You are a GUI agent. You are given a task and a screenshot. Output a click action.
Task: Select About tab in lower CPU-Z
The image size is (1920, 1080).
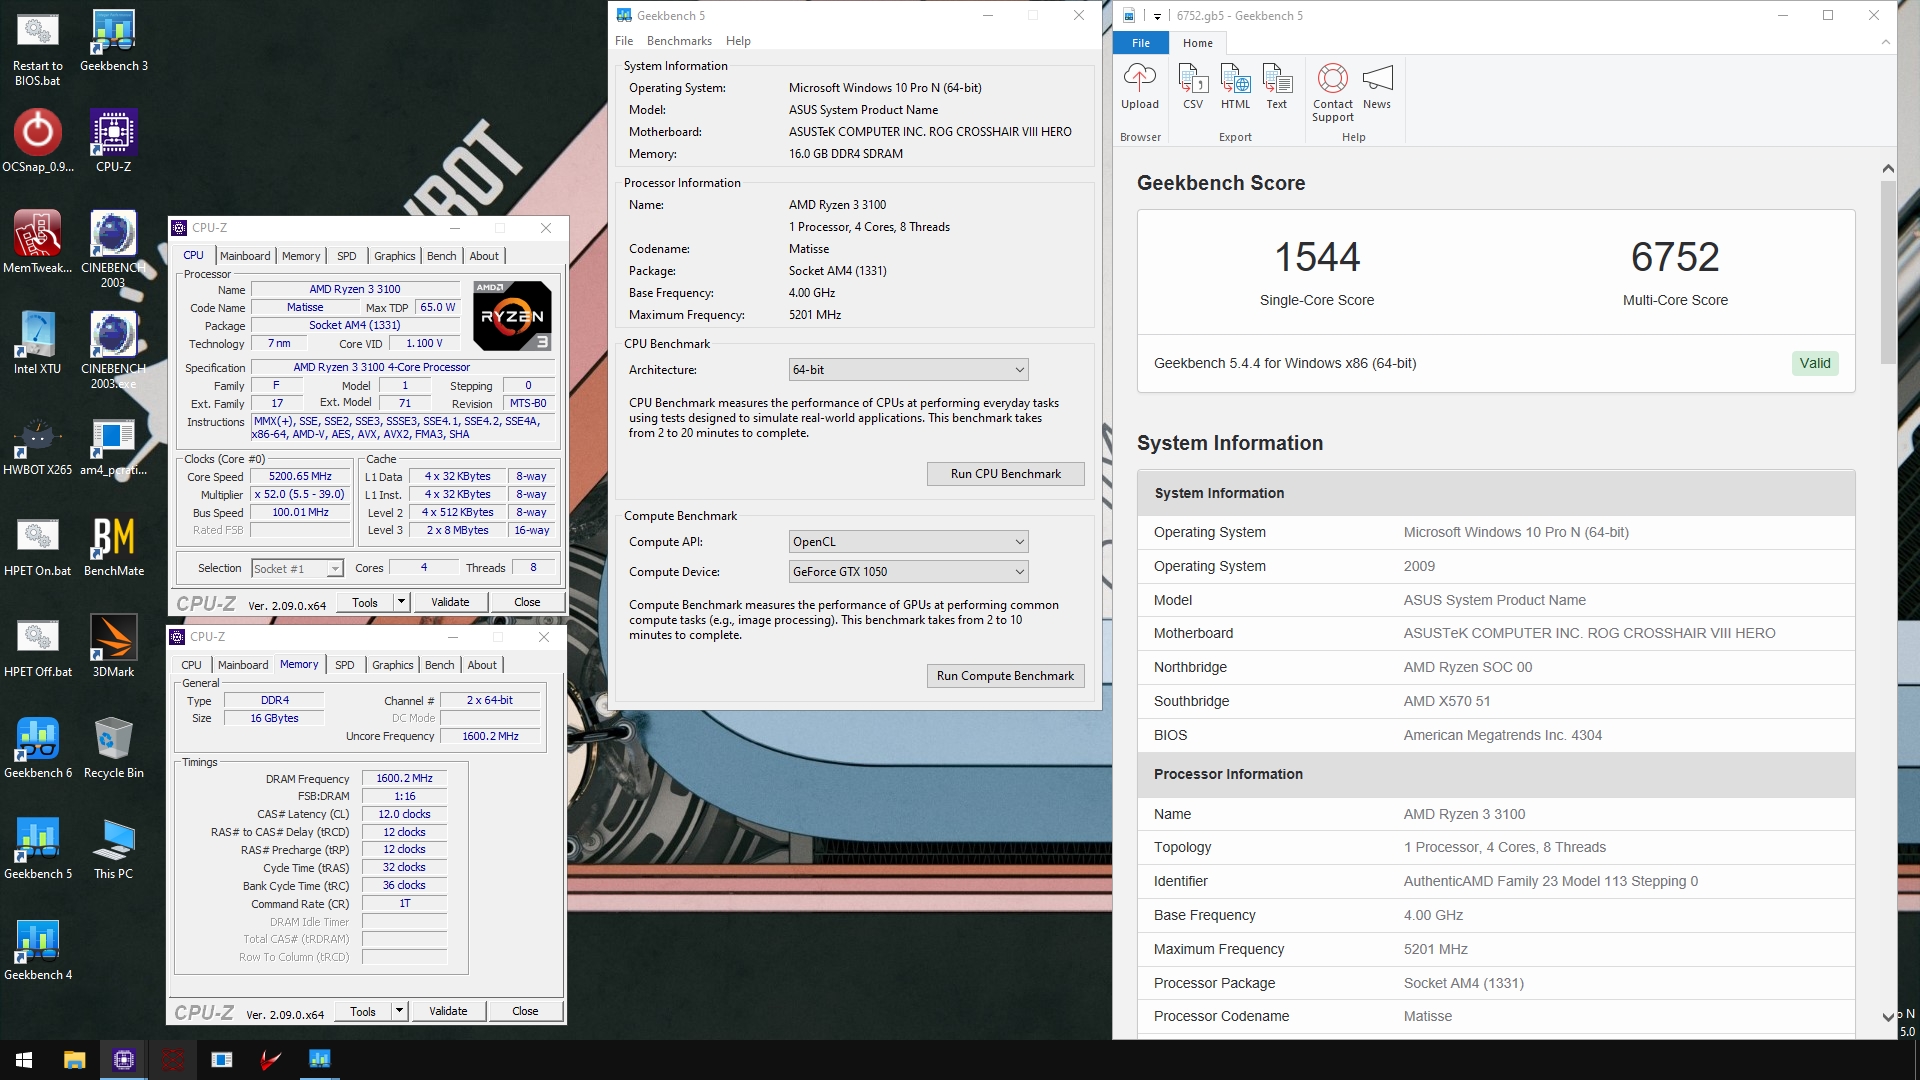[x=482, y=665]
